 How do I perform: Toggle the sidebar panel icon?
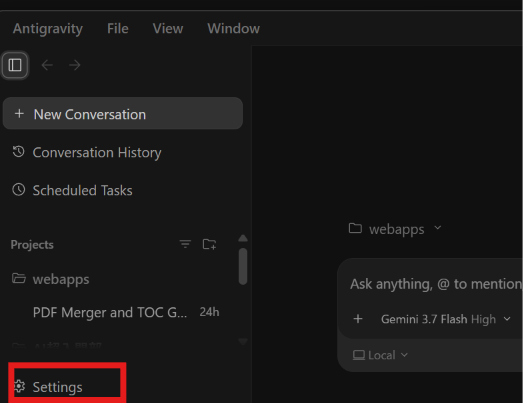tap(15, 65)
